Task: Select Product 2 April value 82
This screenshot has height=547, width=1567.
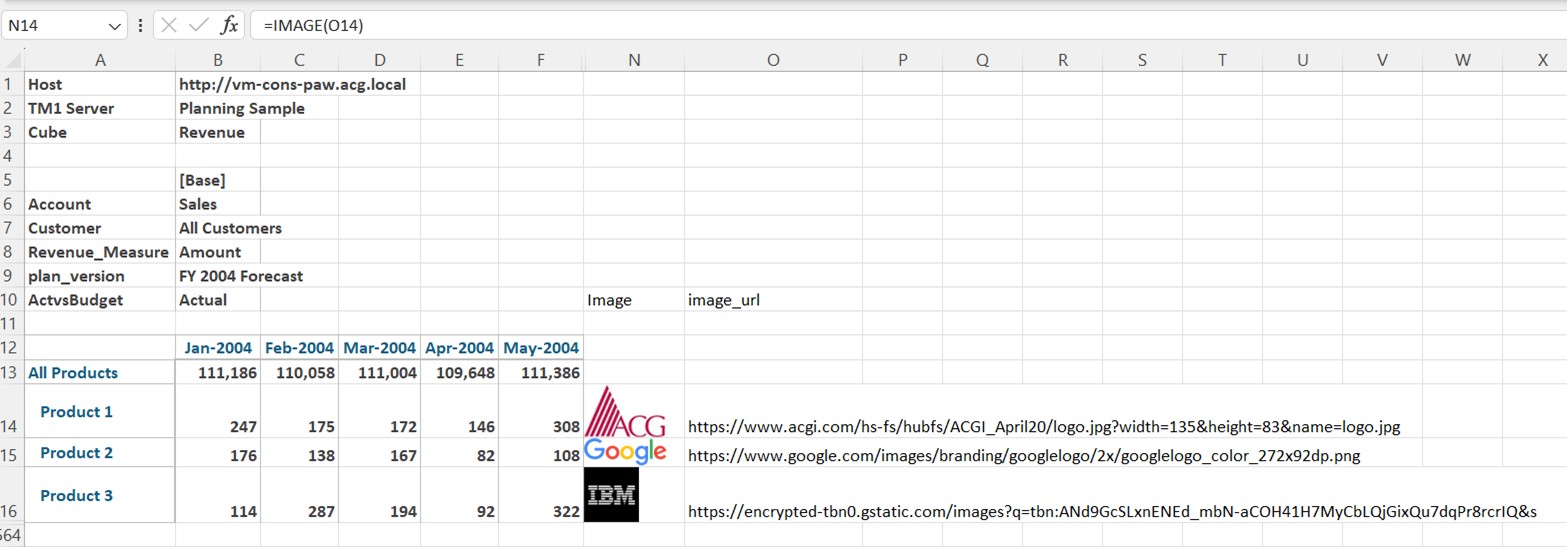Action: tap(460, 452)
